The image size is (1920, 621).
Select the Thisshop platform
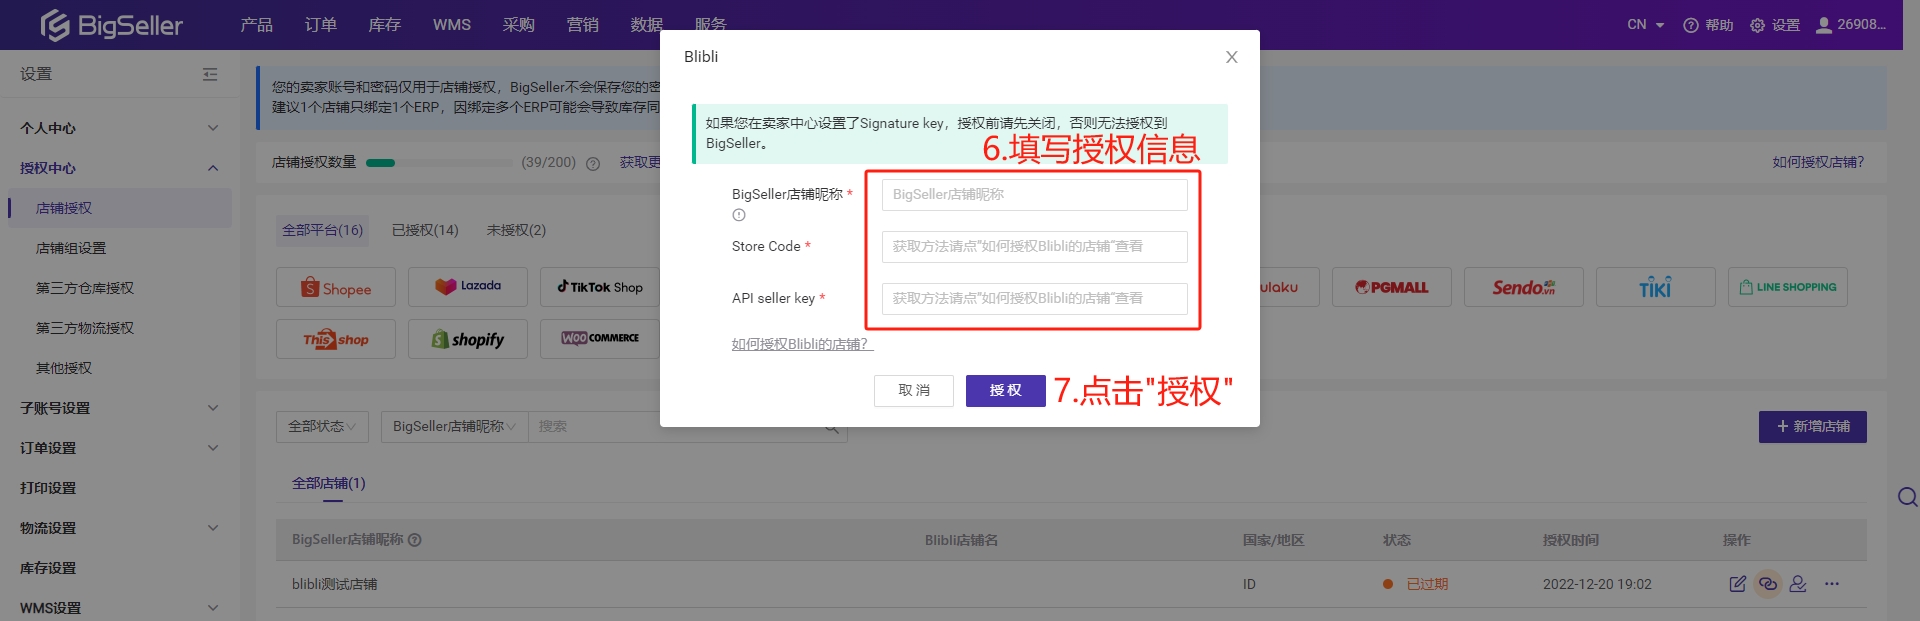tap(336, 339)
